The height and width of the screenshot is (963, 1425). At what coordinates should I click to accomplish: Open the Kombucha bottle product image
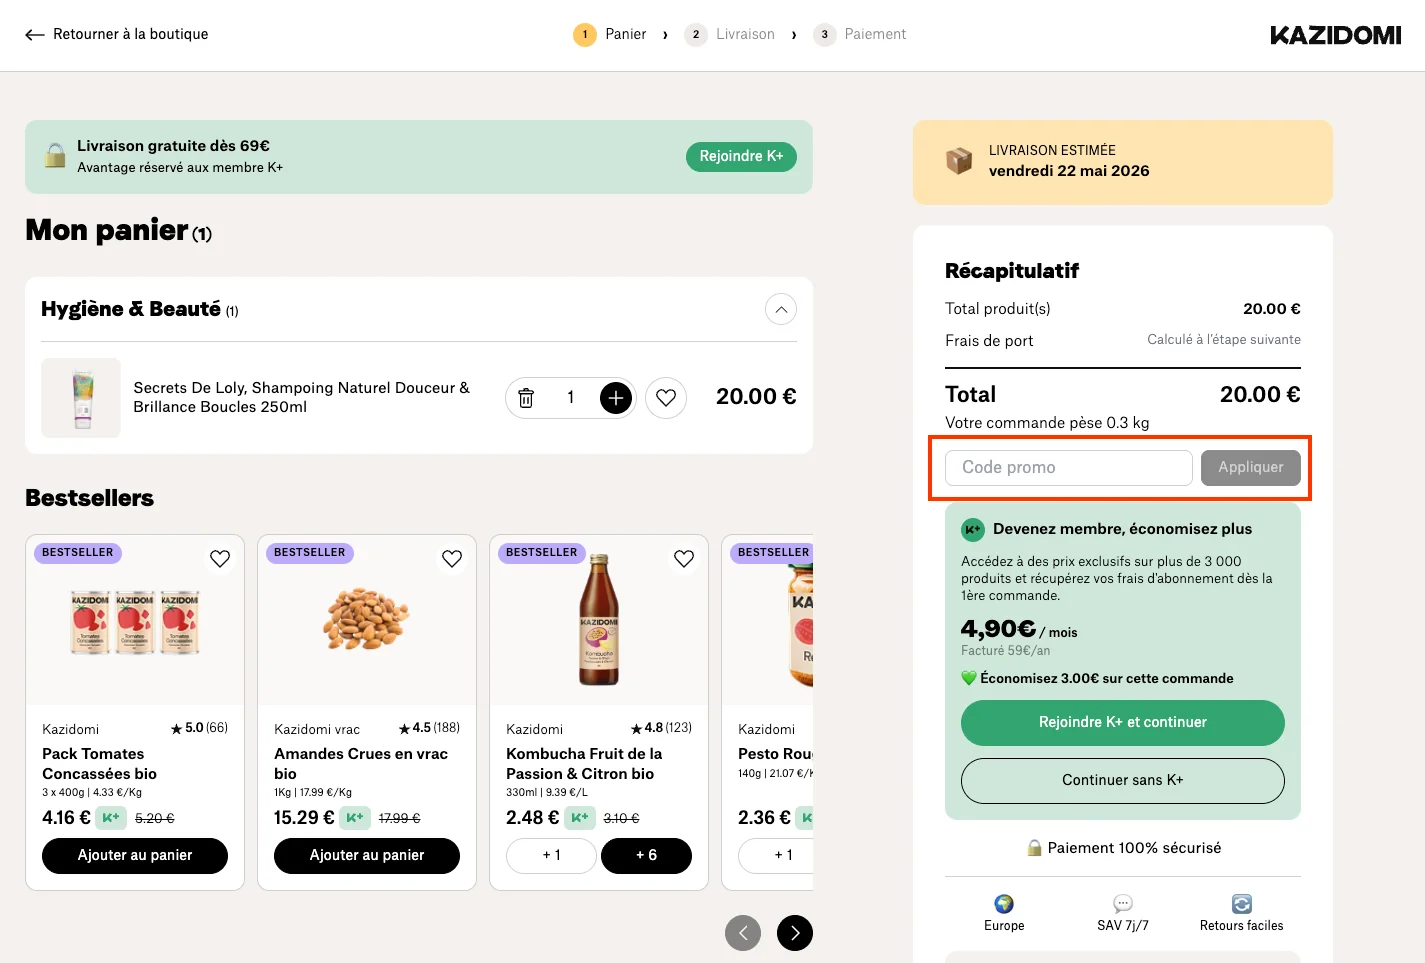coord(599,620)
